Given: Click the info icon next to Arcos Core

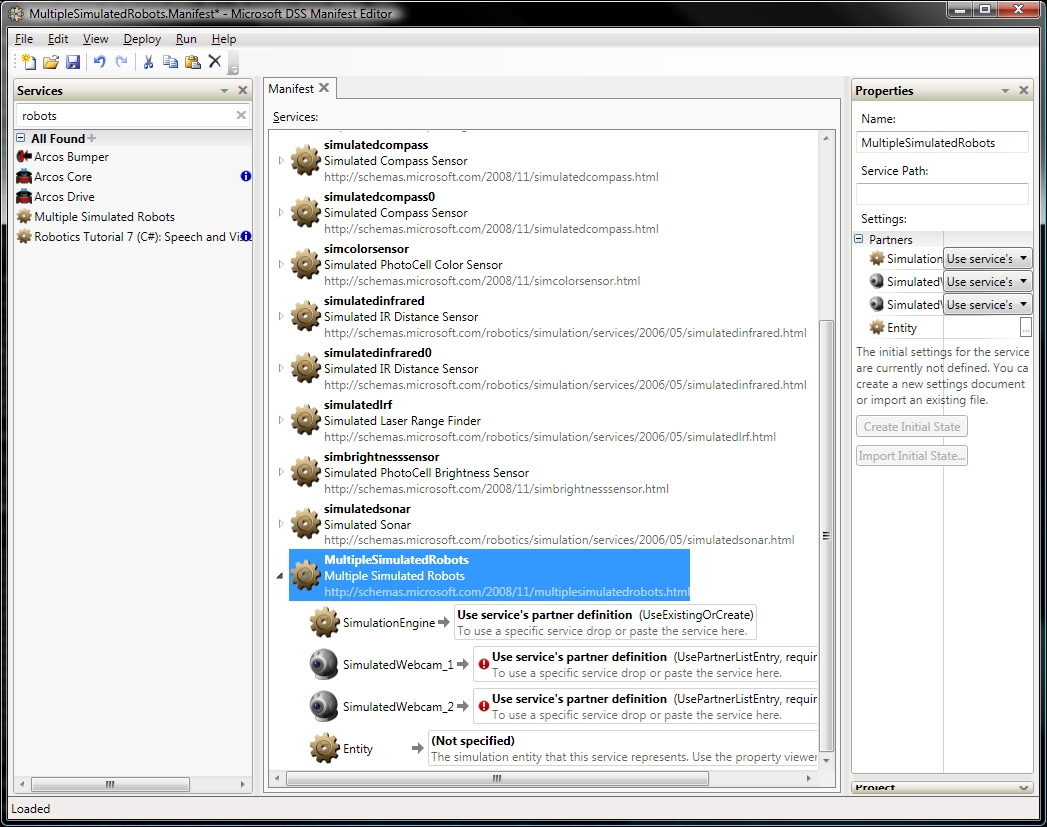Looking at the screenshot, I should point(246,176).
